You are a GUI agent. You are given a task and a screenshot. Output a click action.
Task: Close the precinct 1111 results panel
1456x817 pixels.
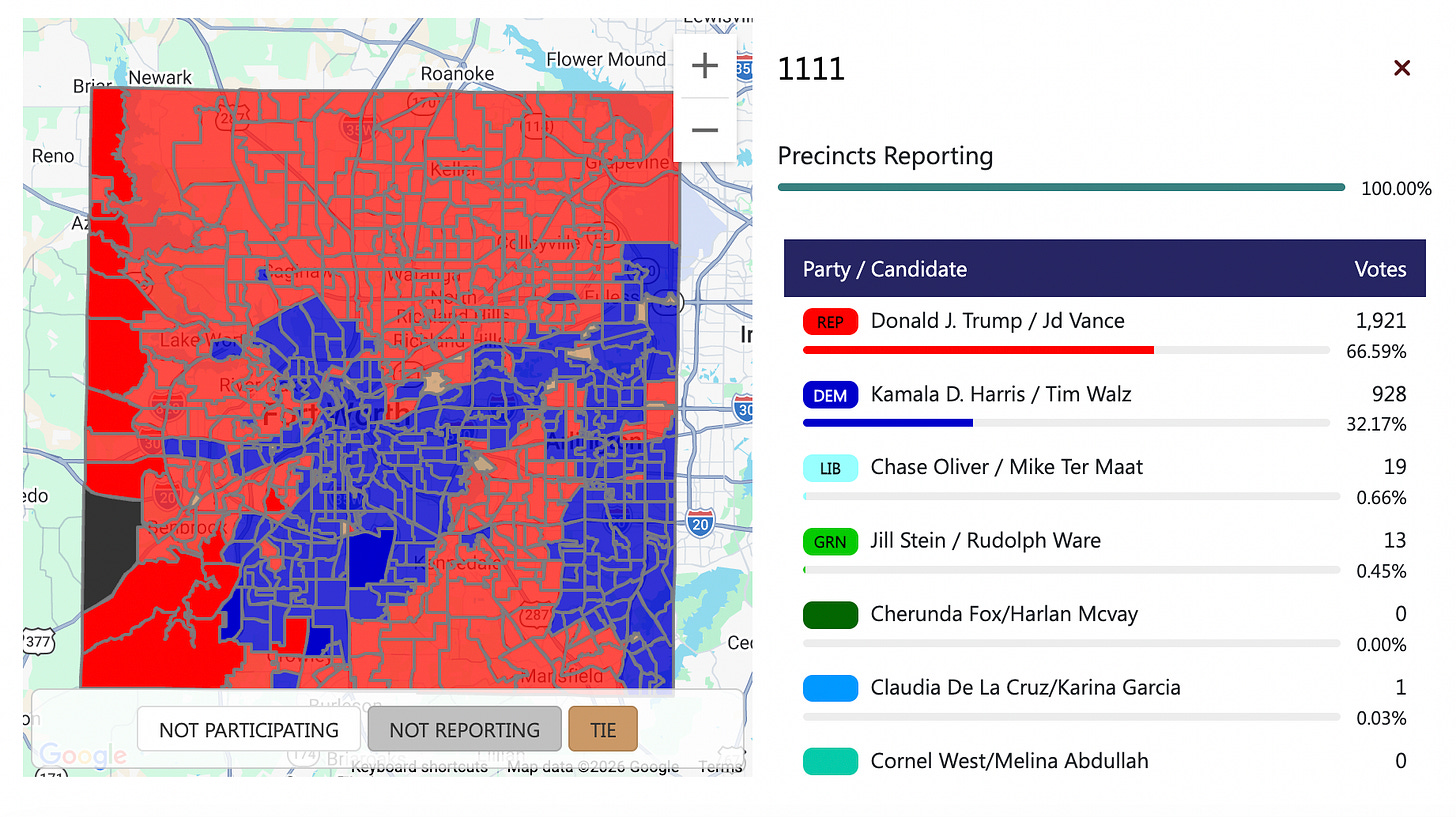pos(1401,67)
